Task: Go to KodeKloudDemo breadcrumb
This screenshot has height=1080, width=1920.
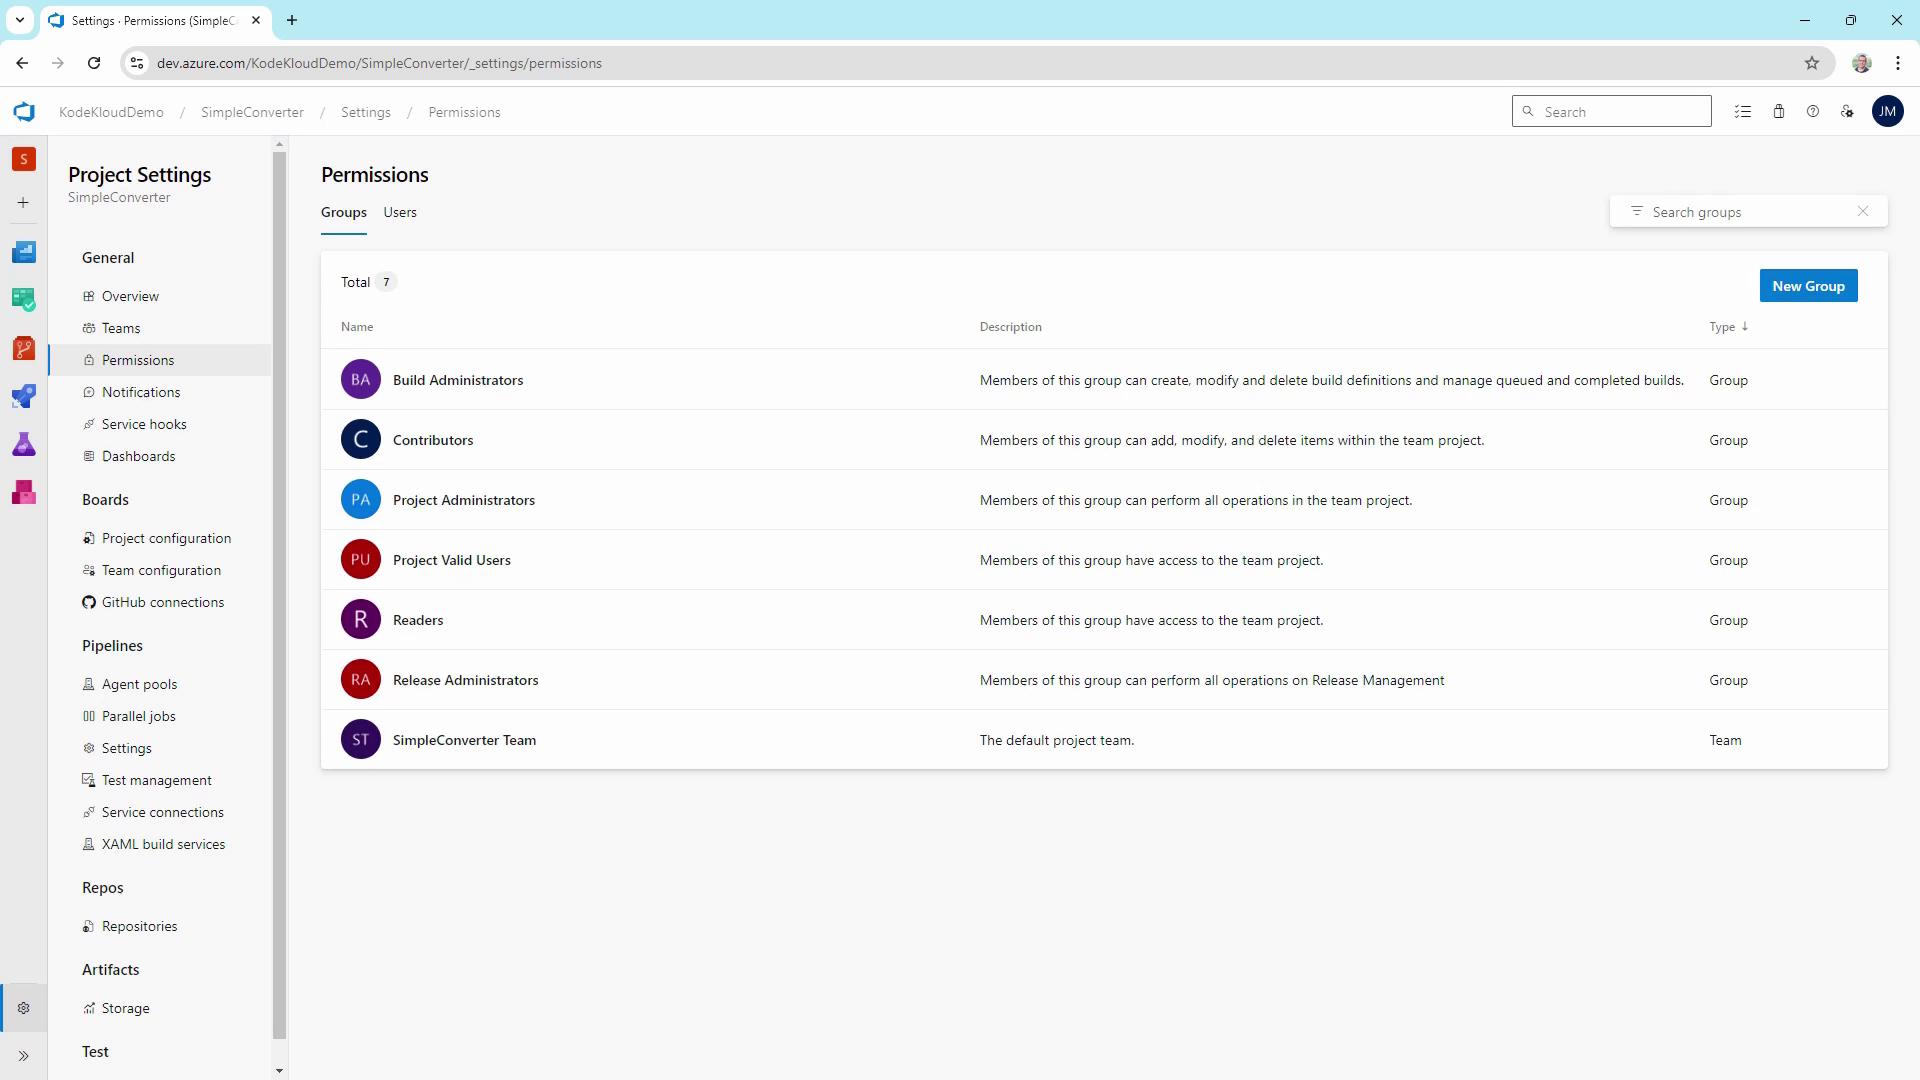Action: pyautogui.click(x=111, y=112)
